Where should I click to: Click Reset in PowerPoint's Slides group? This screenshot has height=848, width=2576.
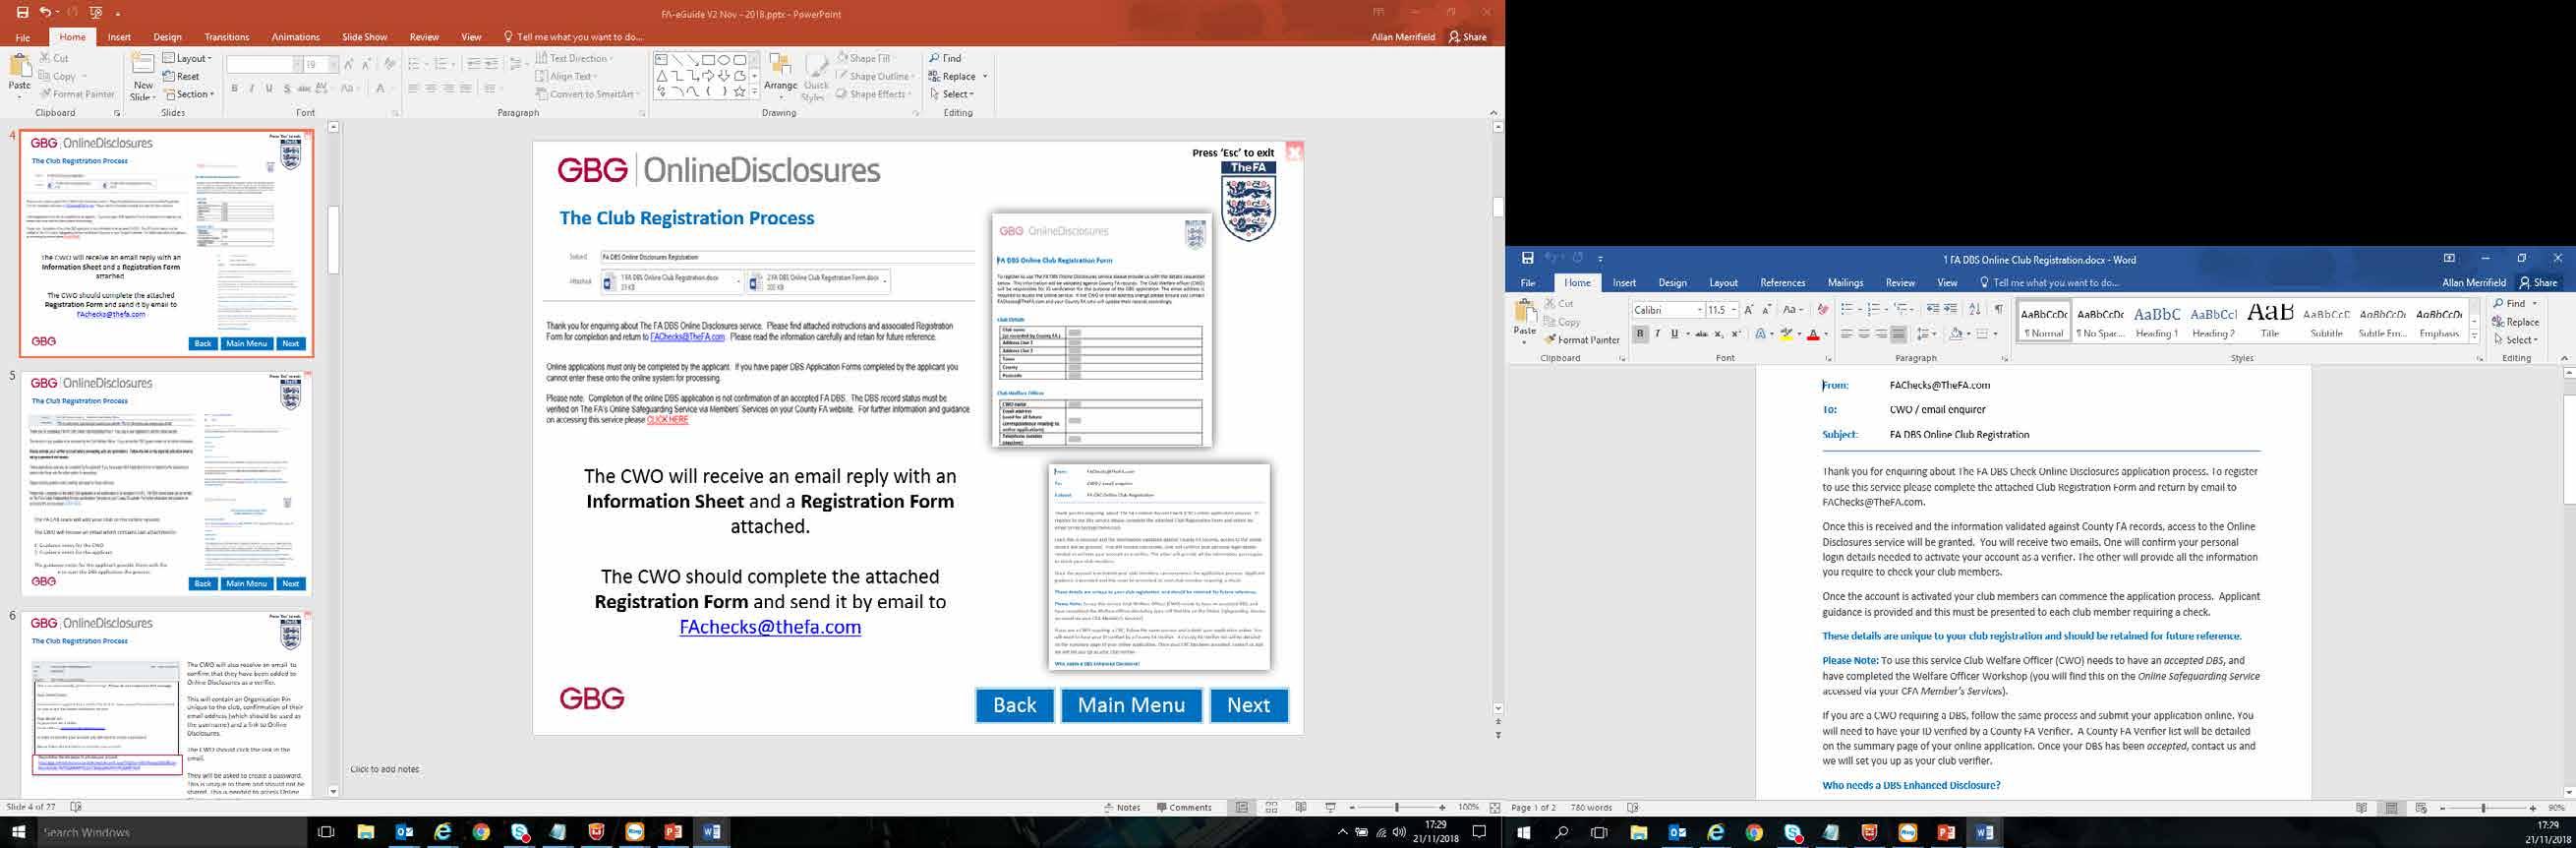tap(181, 76)
